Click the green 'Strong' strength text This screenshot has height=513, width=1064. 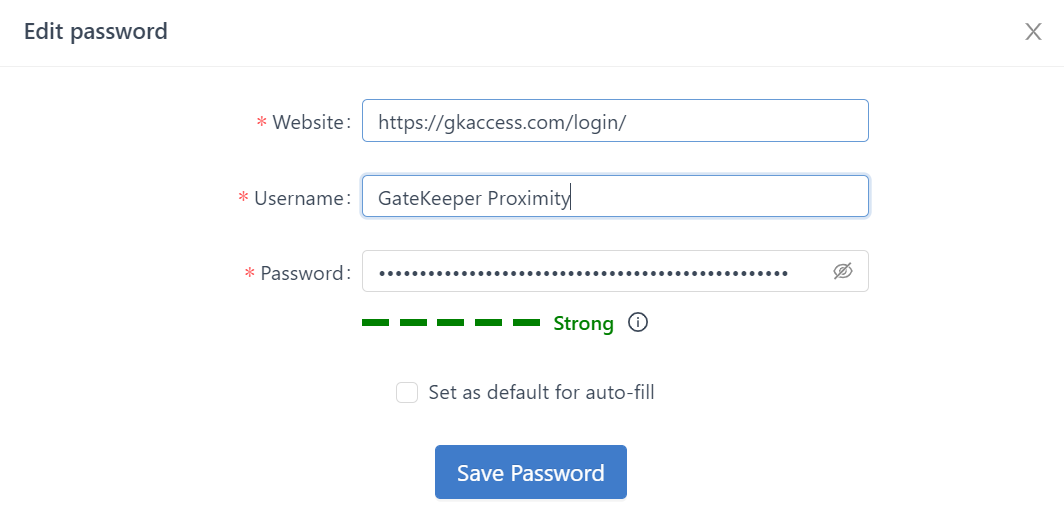point(583,323)
